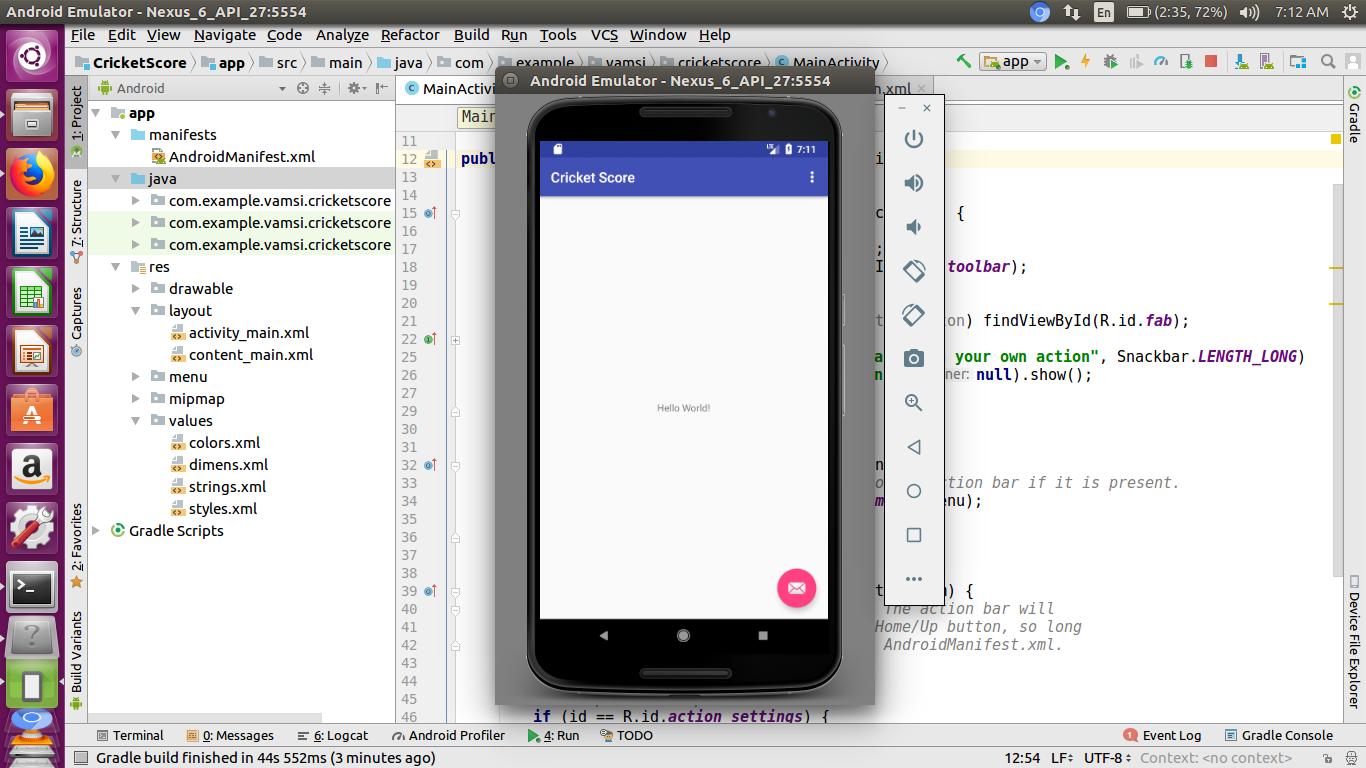1366x768 pixels.
Task: Click the CricketScore breadcrumb
Action: click(x=131, y=62)
